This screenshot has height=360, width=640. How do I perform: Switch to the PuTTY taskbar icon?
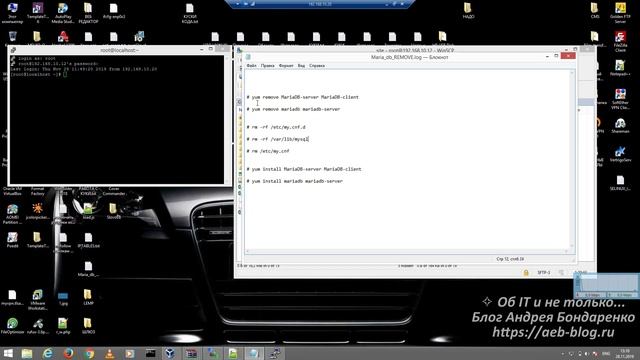coord(275,353)
